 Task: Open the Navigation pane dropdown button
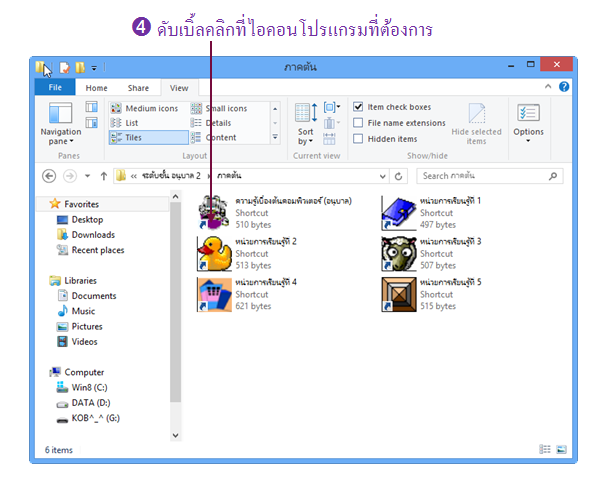[x=61, y=124]
